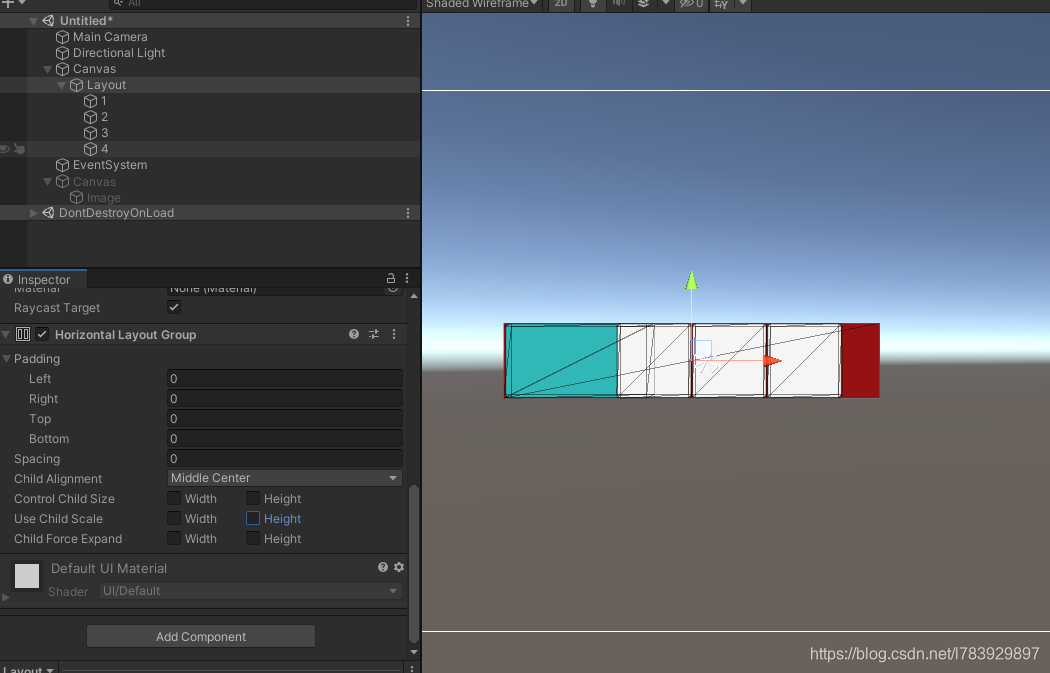Collapse the Untitled* scene tree arrow
The height and width of the screenshot is (673, 1050).
tap(33, 21)
